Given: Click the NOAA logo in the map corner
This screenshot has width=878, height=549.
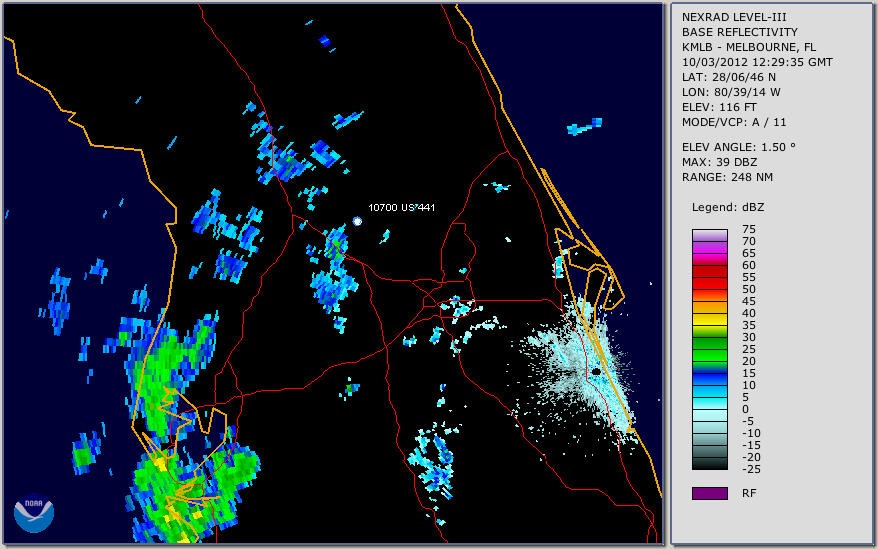Looking at the screenshot, I should point(34,513).
